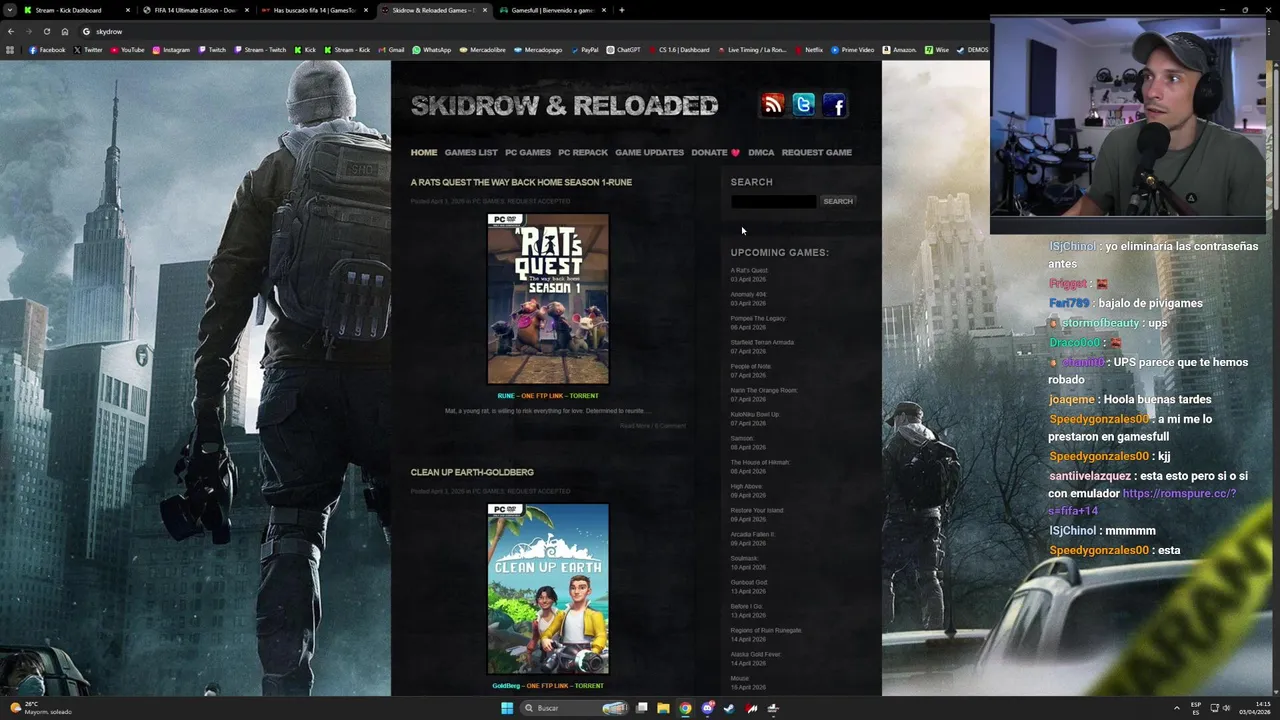Open DMCA in the site menu
This screenshot has height=720, width=1280.
click(x=761, y=152)
